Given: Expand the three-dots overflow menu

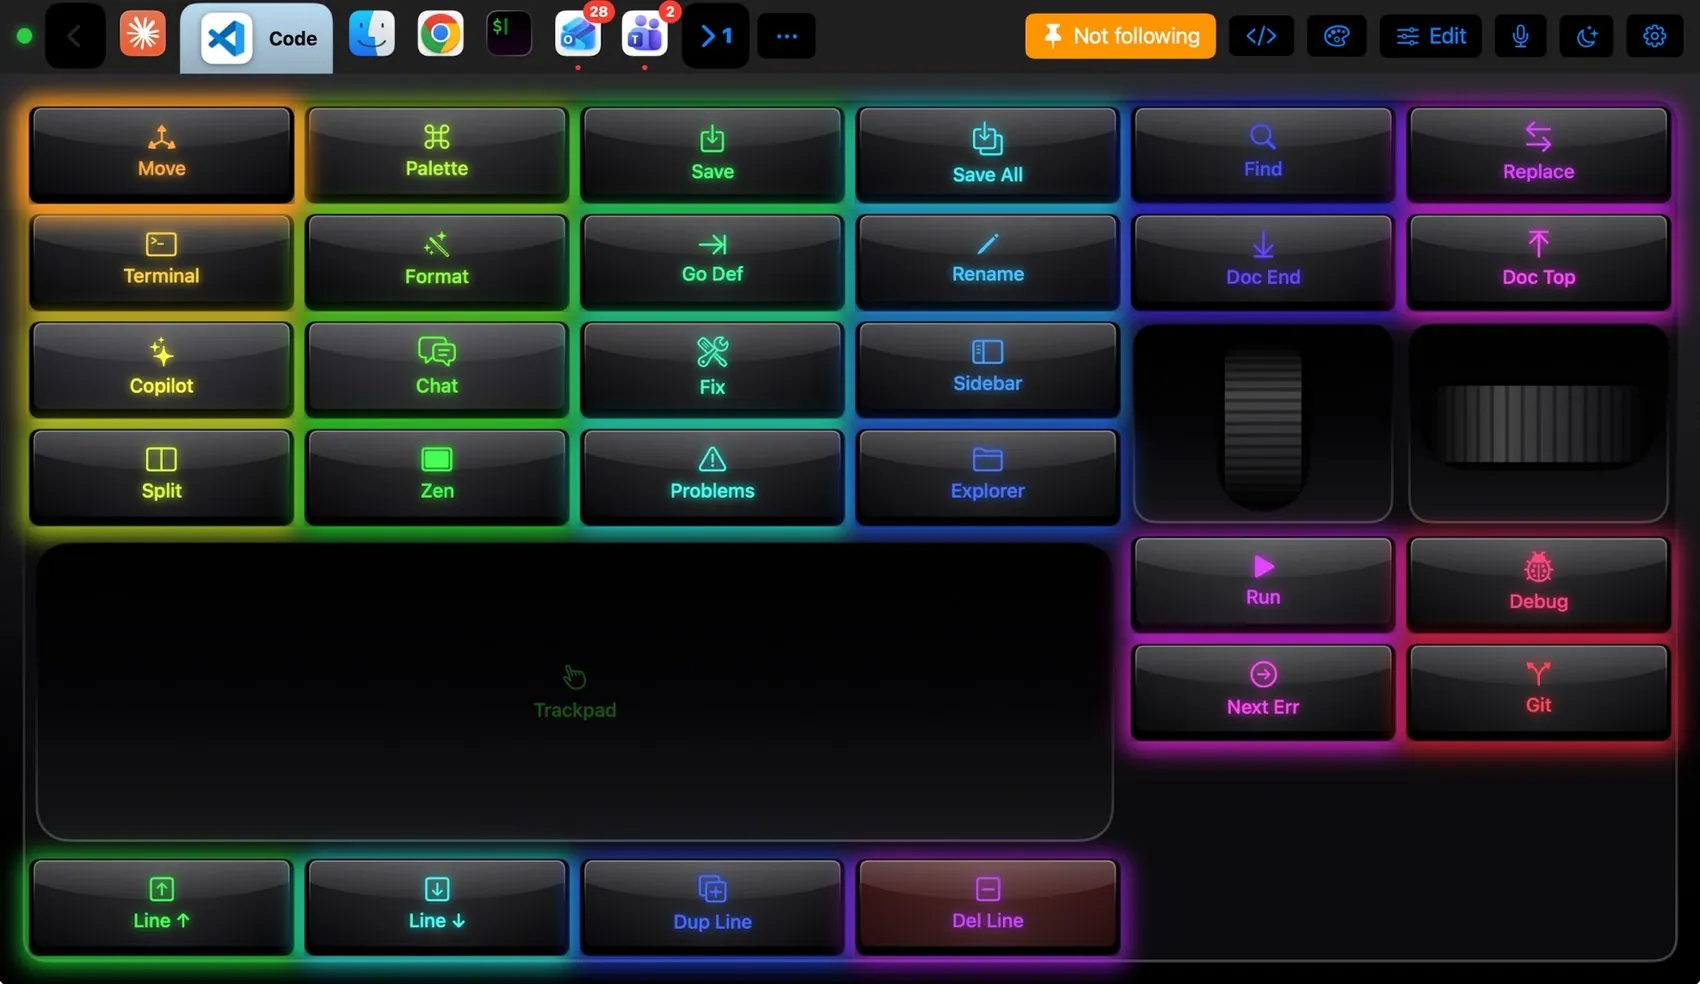Looking at the screenshot, I should tap(787, 36).
